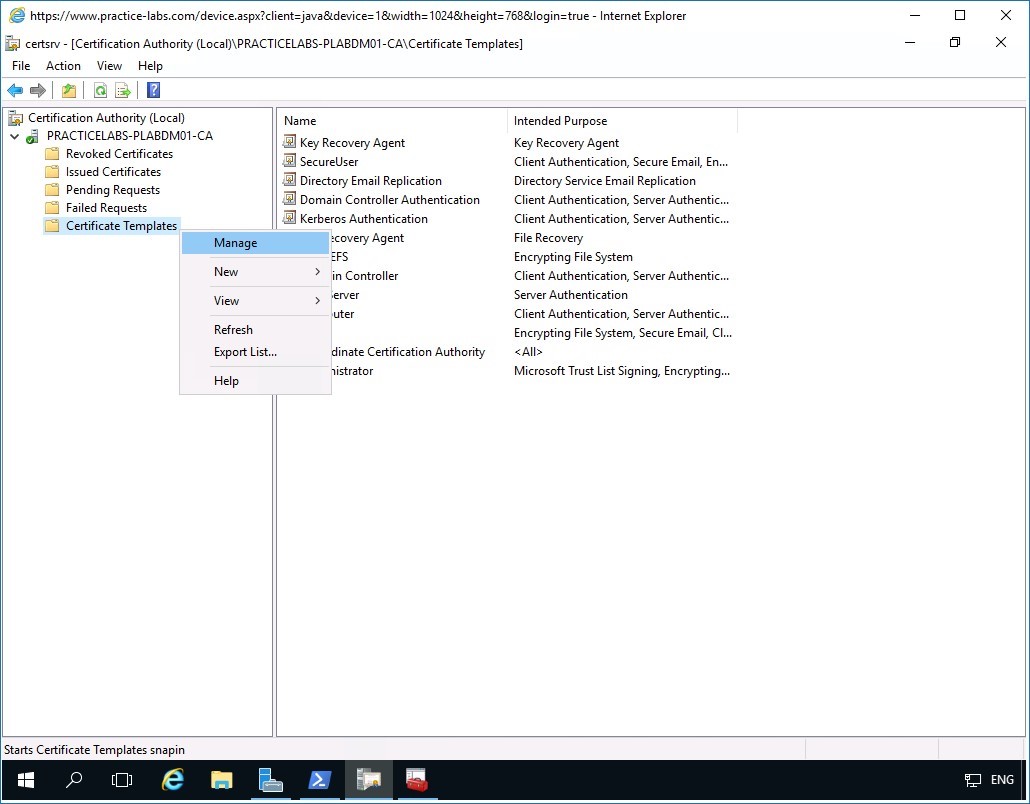Select the 'Key Recovery Agent' name text
The width and height of the screenshot is (1030, 804).
coord(352,143)
